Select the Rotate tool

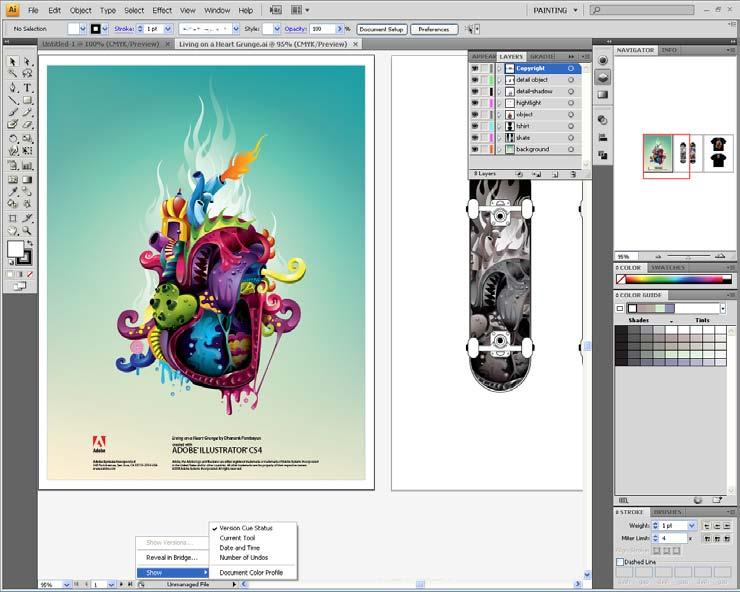tap(13, 138)
